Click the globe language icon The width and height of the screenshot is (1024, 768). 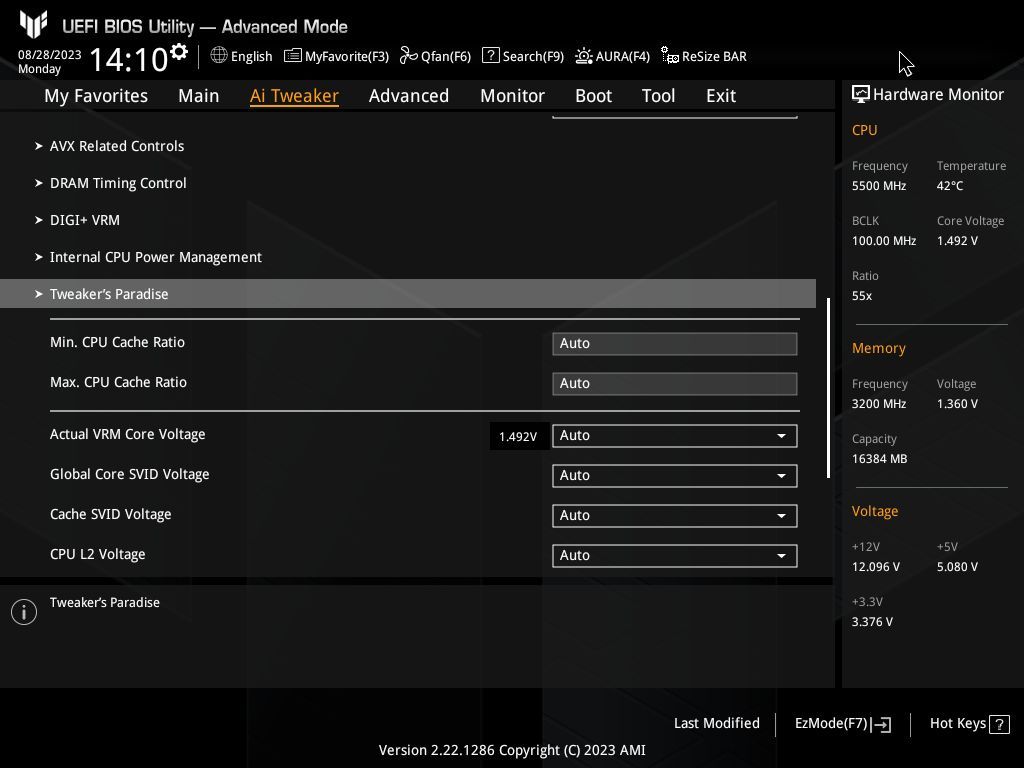(219, 55)
